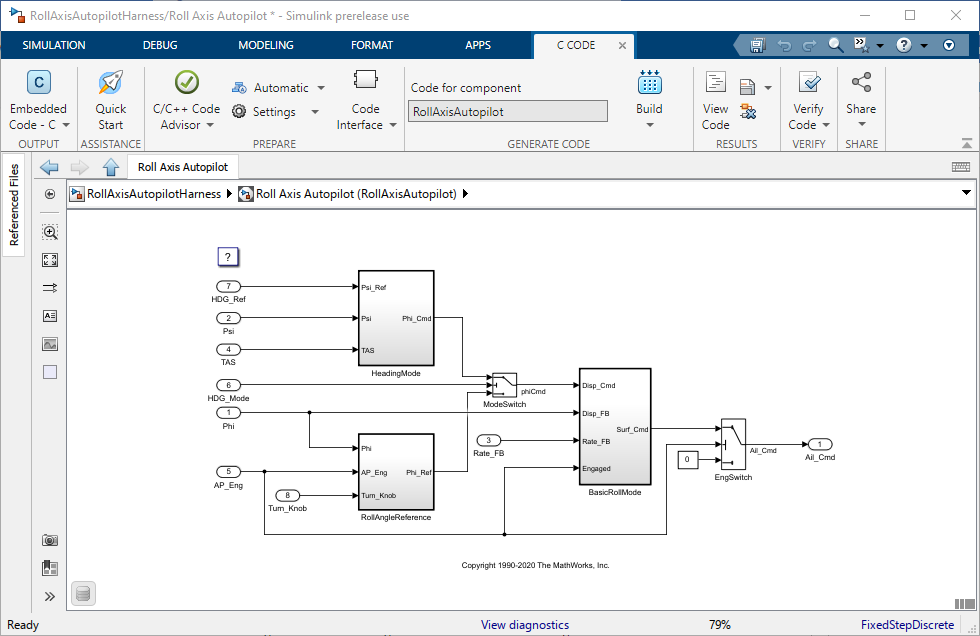Add an annotation using the sidebar icon
The width and height of the screenshot is (980, 636).
pyautogui.click(x=49, y=315)
